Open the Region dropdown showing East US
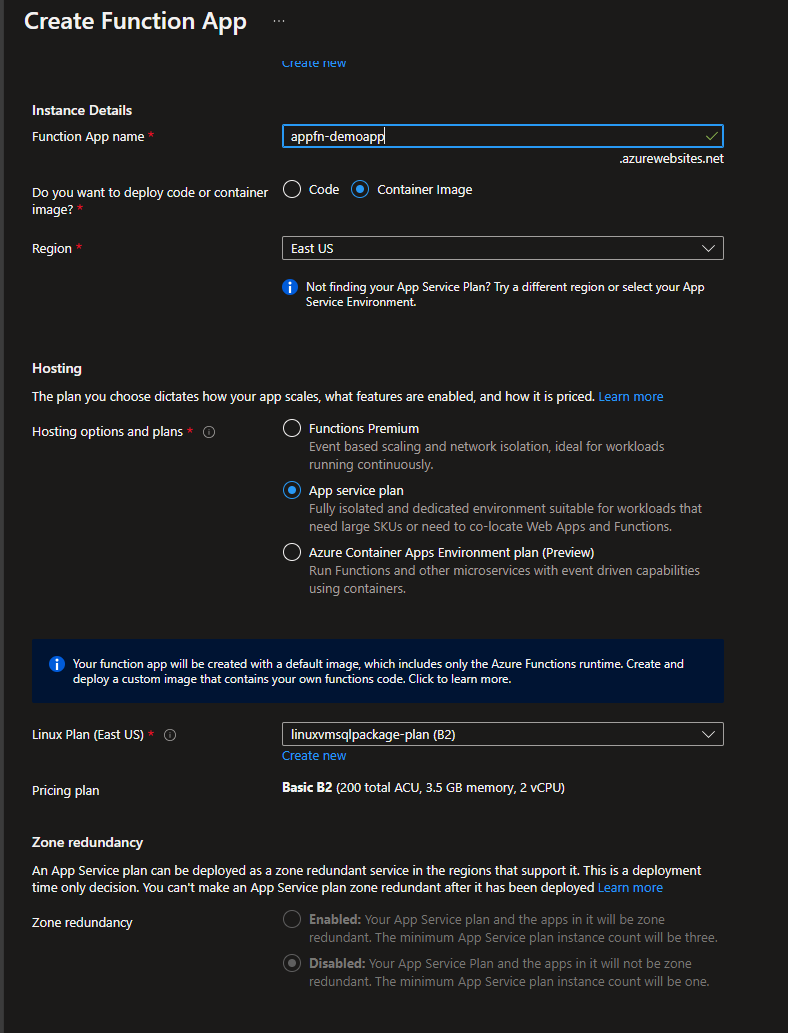The width and height of the screenshot is (788, 1033). pyautogui.click(x=503, y=248)
